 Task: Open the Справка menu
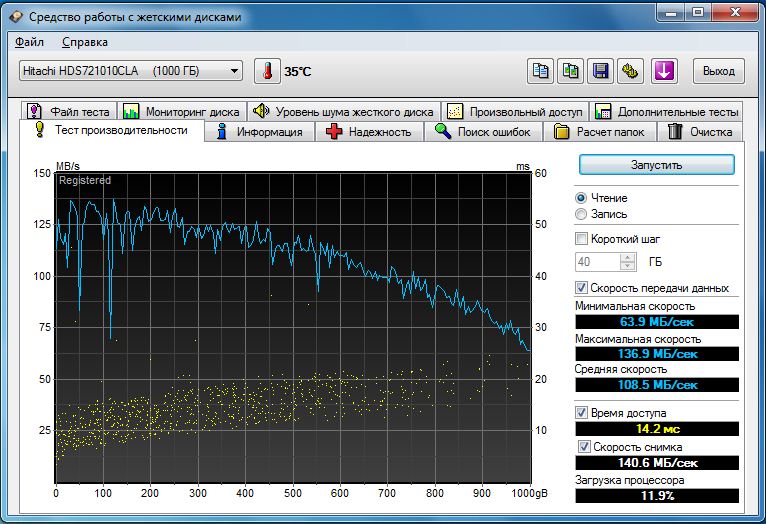pyautogui.click(x=85, y=42)
